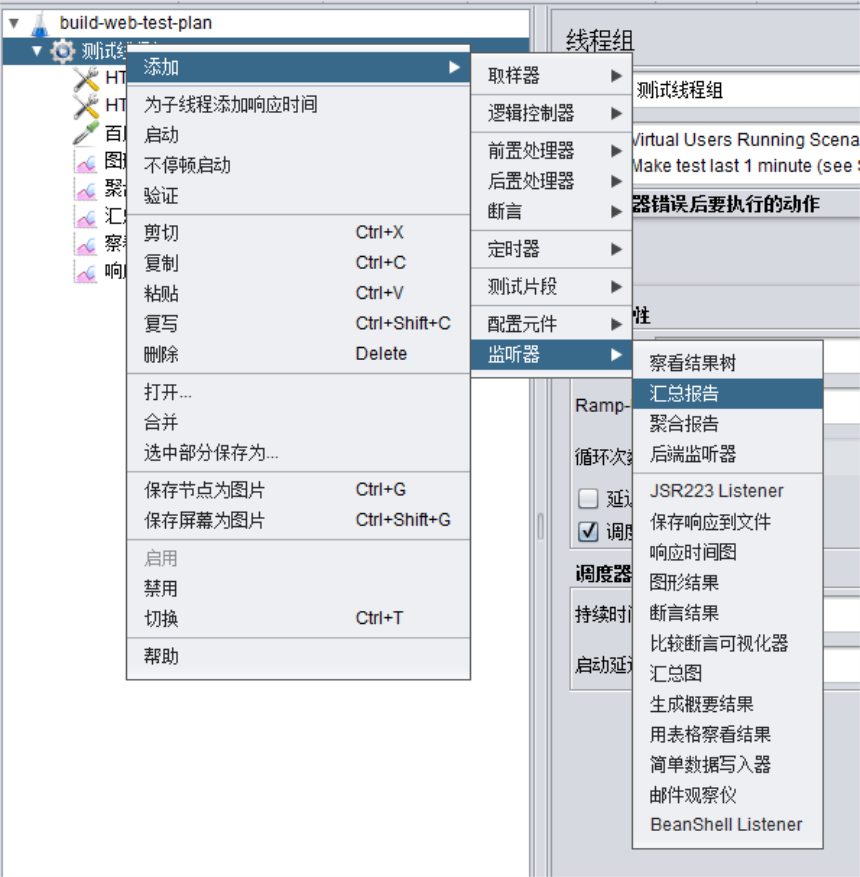Click the vertical split pane divider handle

[541, 526]
